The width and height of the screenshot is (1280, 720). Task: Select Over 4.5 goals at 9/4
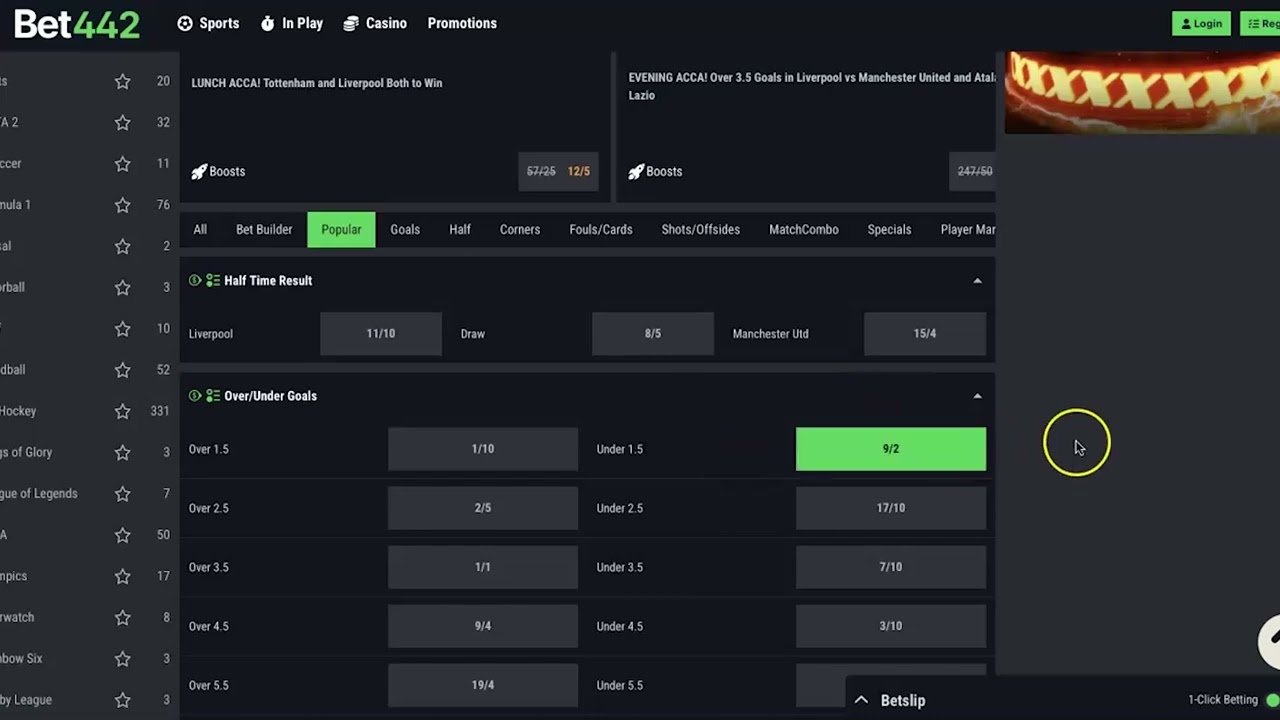coord(483,626)
